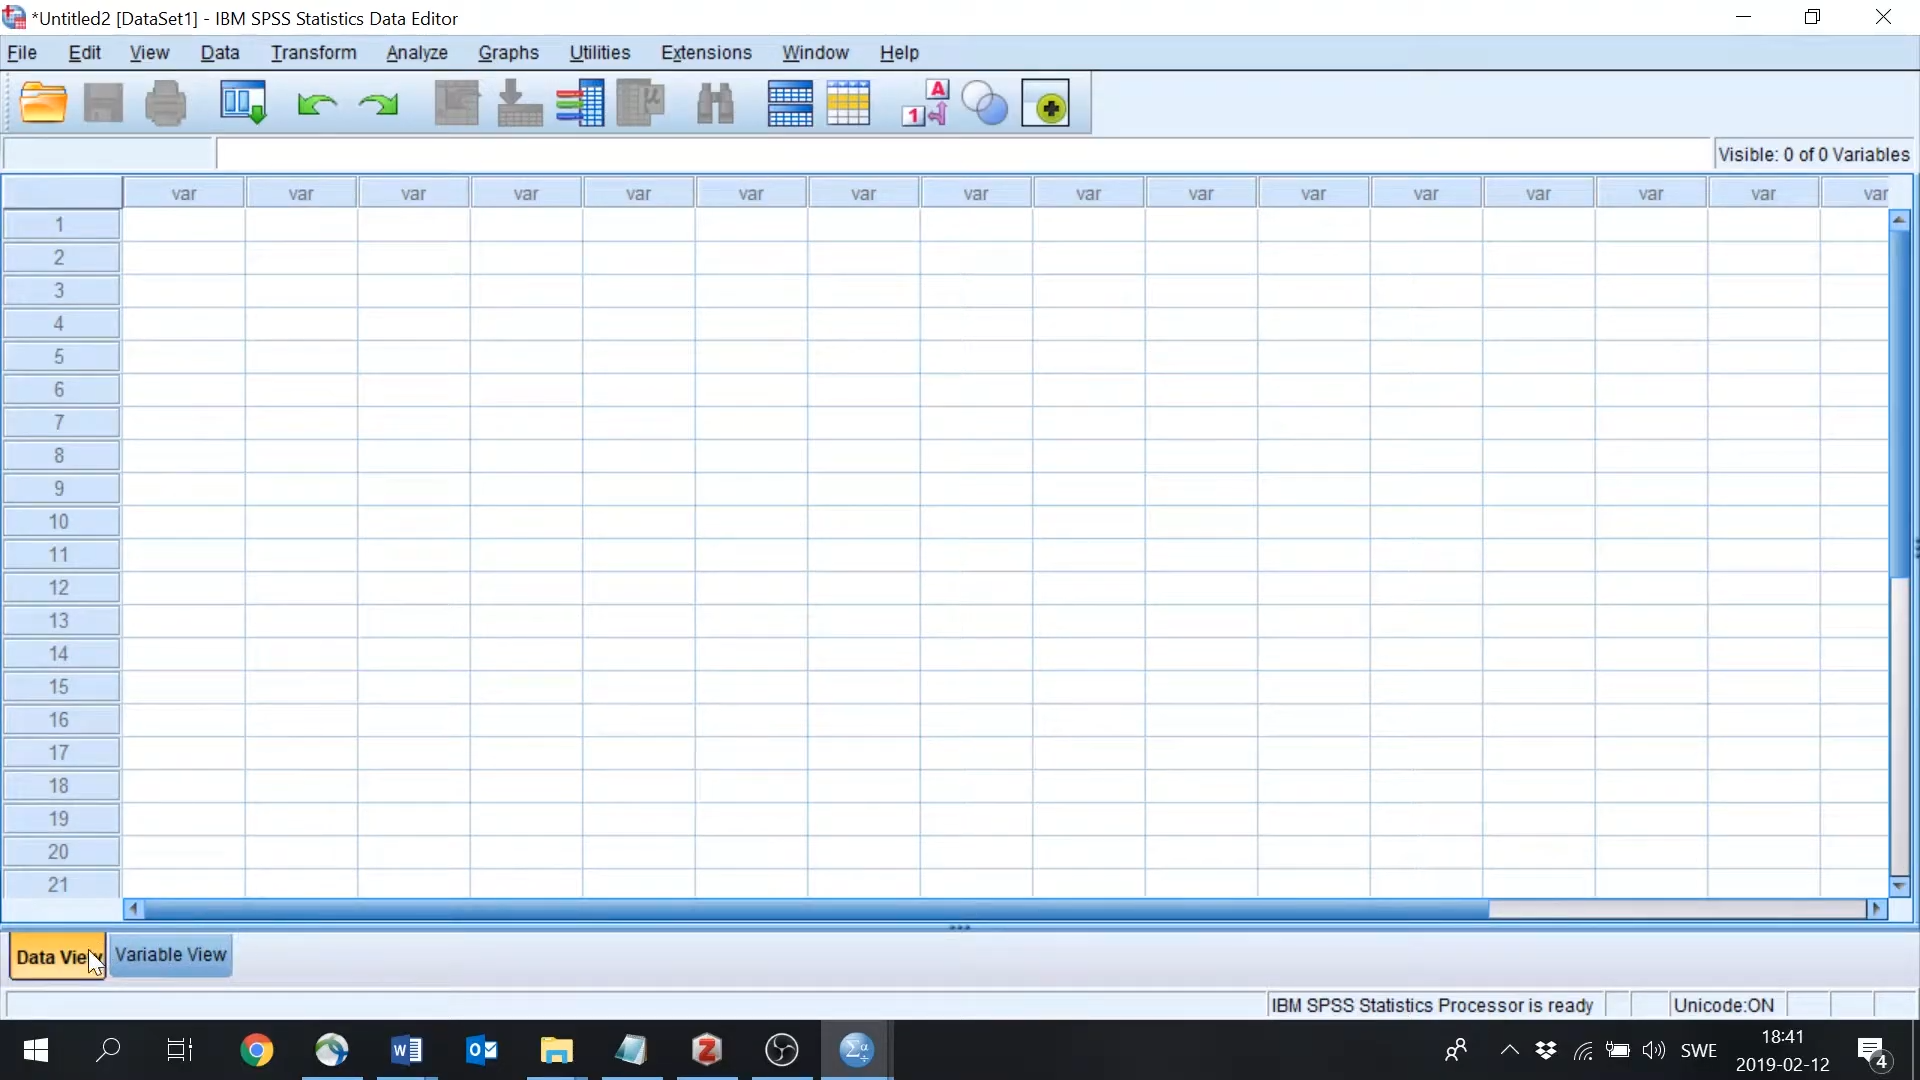Click the green Redo arrow
Viewport: 1920px width, 1080px height.
378,104
